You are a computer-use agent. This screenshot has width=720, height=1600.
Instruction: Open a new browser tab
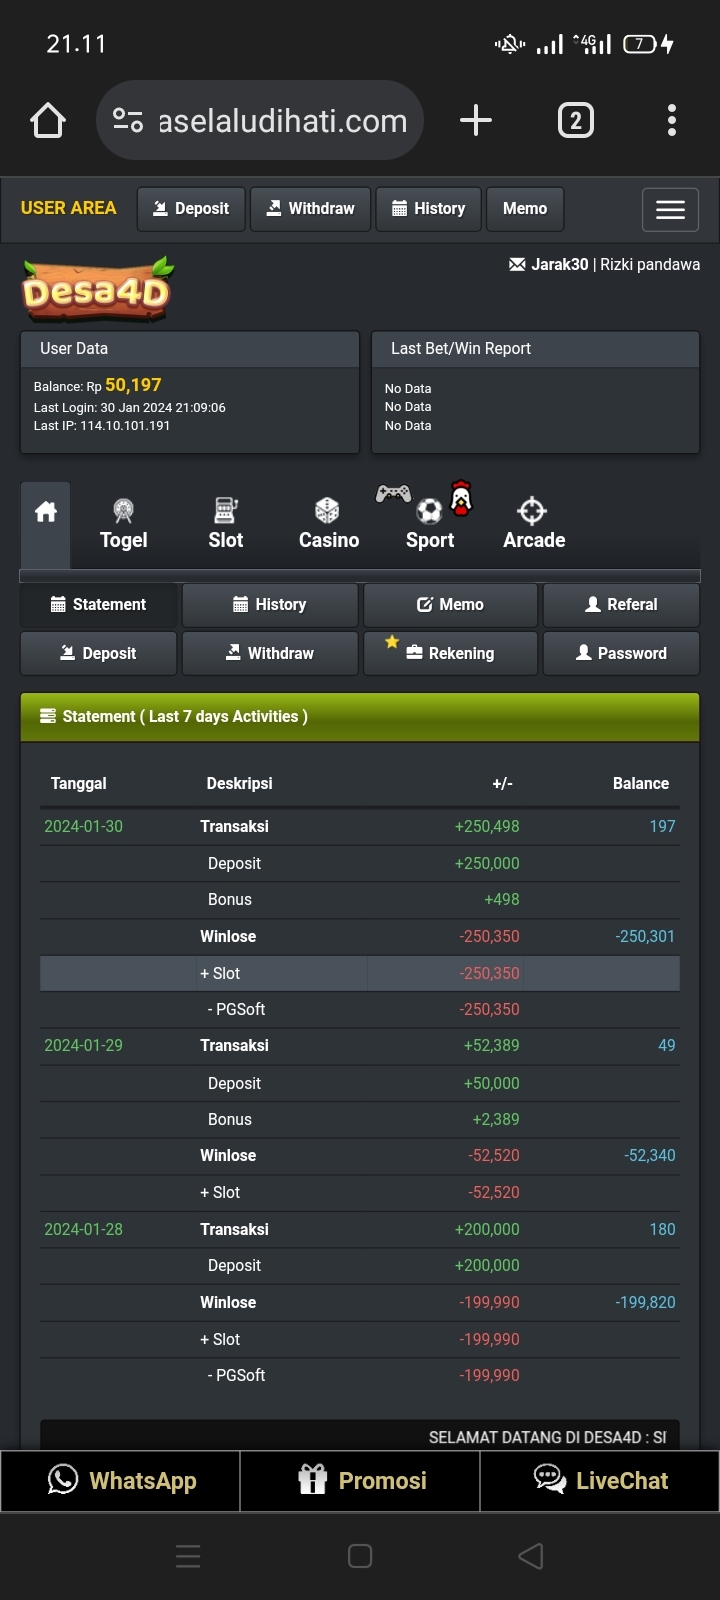tap(476, 121)
